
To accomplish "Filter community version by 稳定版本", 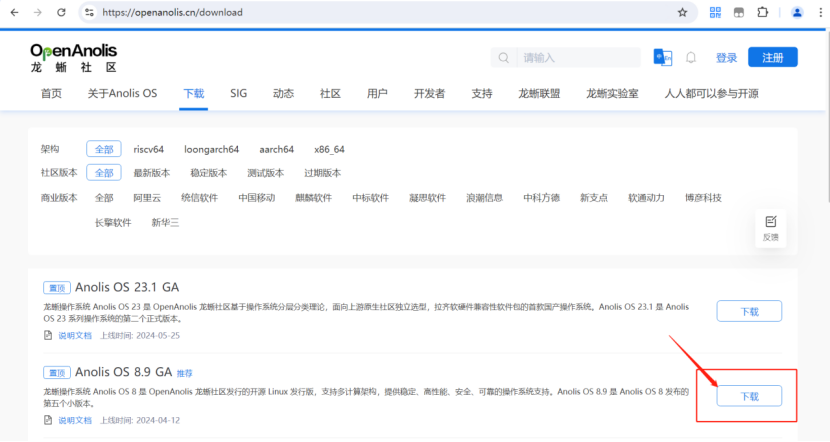I will click(209, 173).
